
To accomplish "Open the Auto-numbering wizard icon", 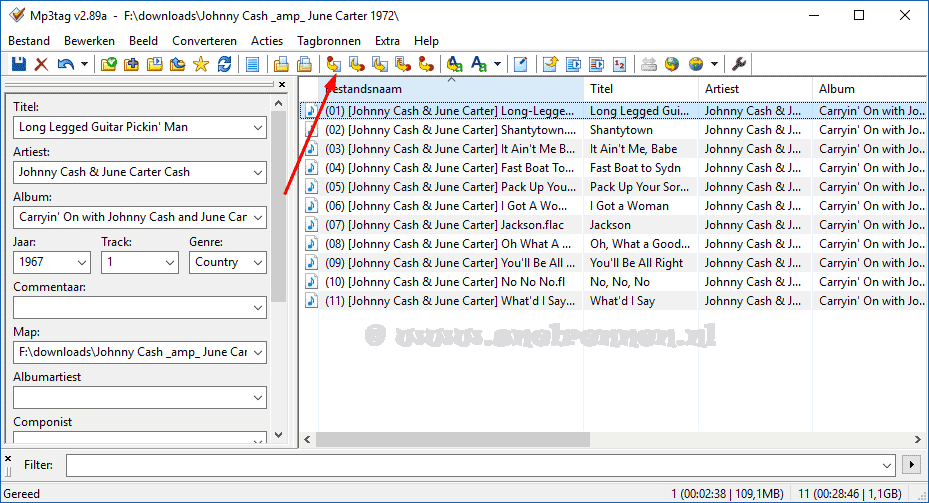I will pyautogui.click(x=620, y=64).
